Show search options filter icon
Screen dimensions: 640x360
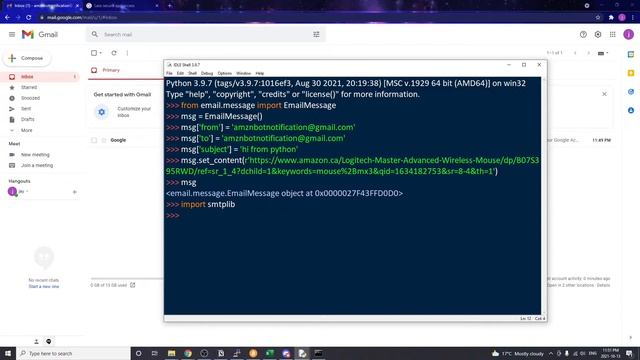click(x=316, y=35)
